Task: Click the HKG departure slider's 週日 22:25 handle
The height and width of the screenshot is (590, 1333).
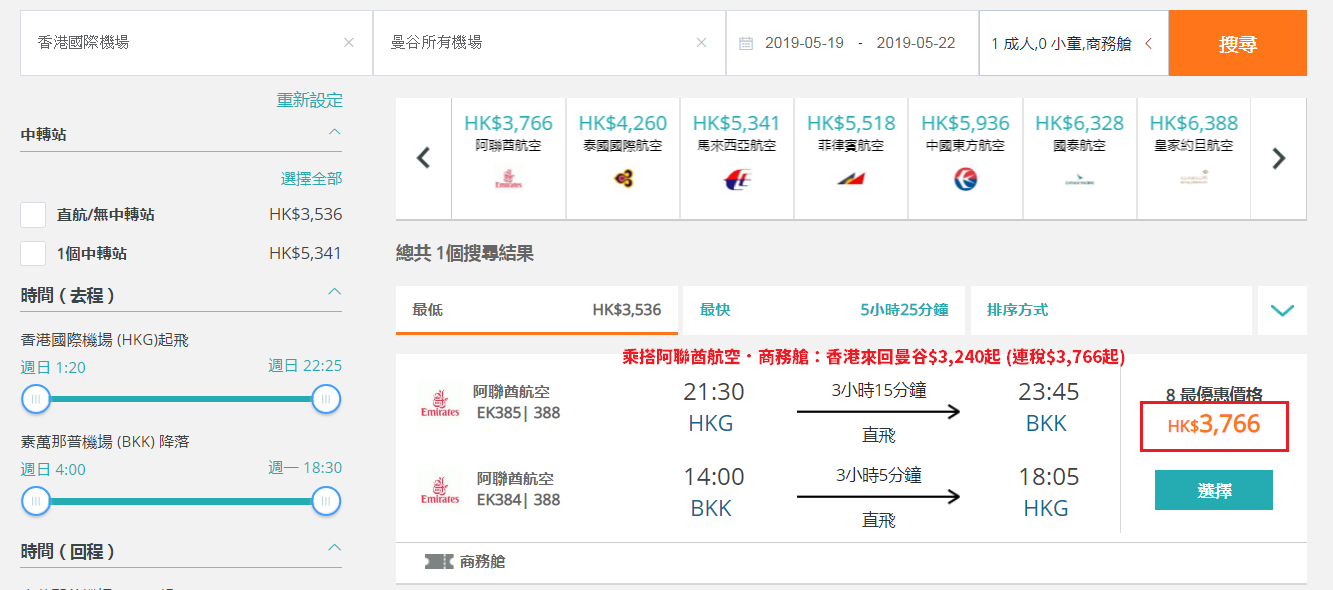Action: (x=326, y=399)
